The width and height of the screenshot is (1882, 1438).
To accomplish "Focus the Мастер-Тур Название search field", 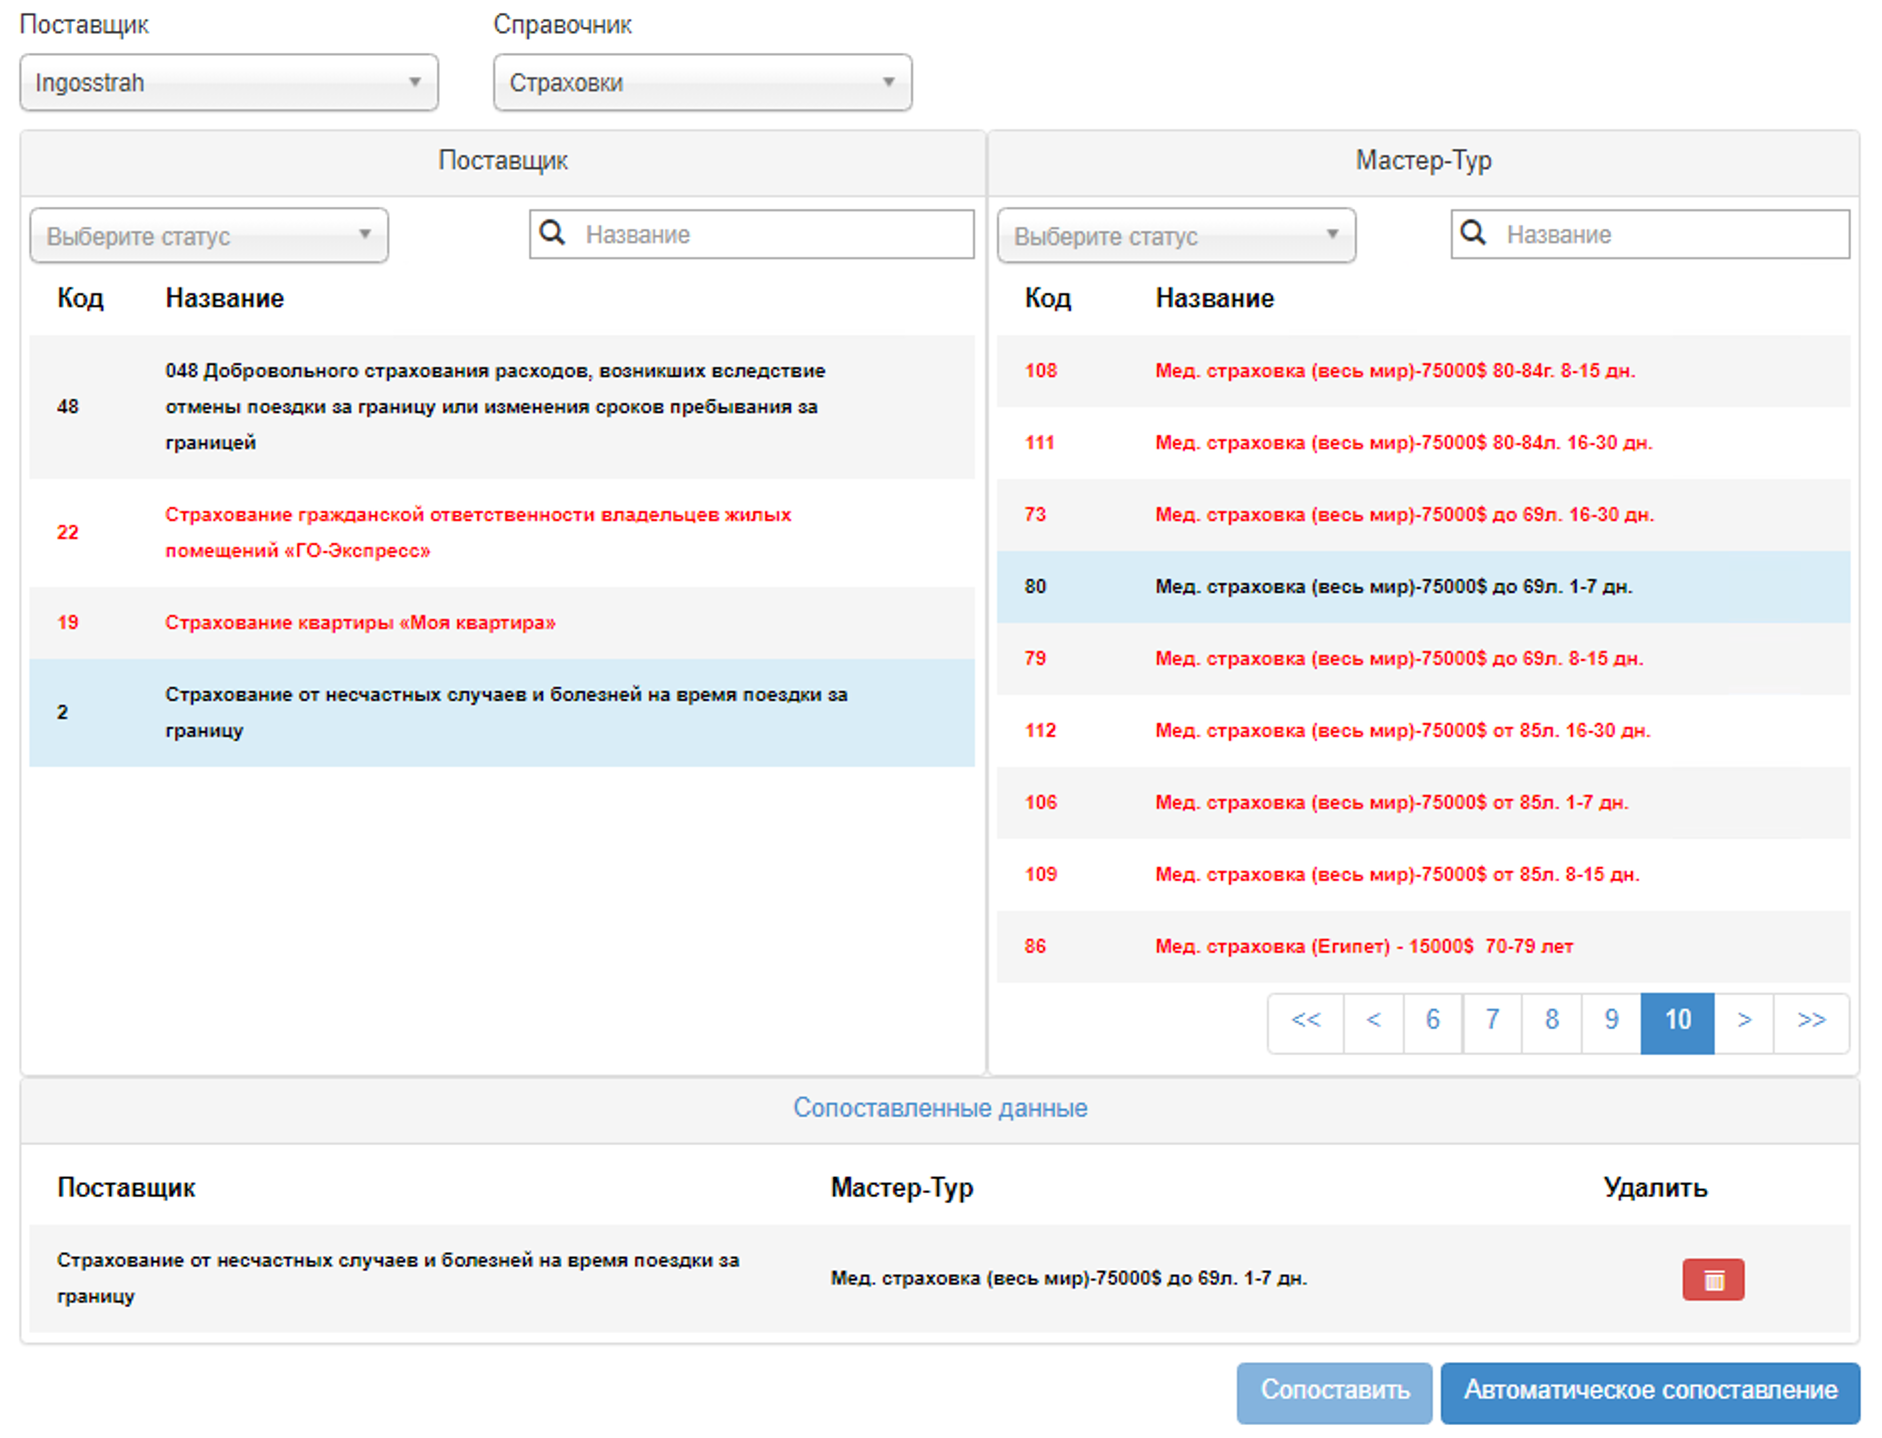I will 1670,234.
